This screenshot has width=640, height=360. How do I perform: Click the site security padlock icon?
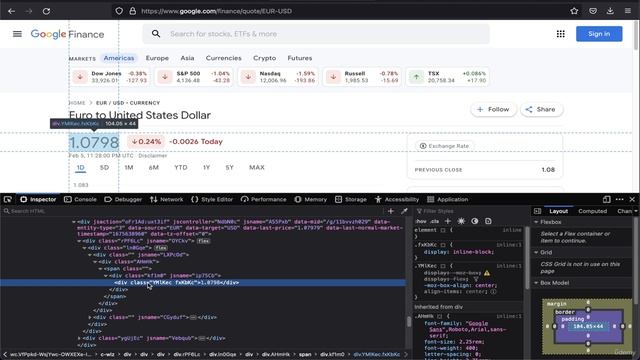tap(133, 11)
